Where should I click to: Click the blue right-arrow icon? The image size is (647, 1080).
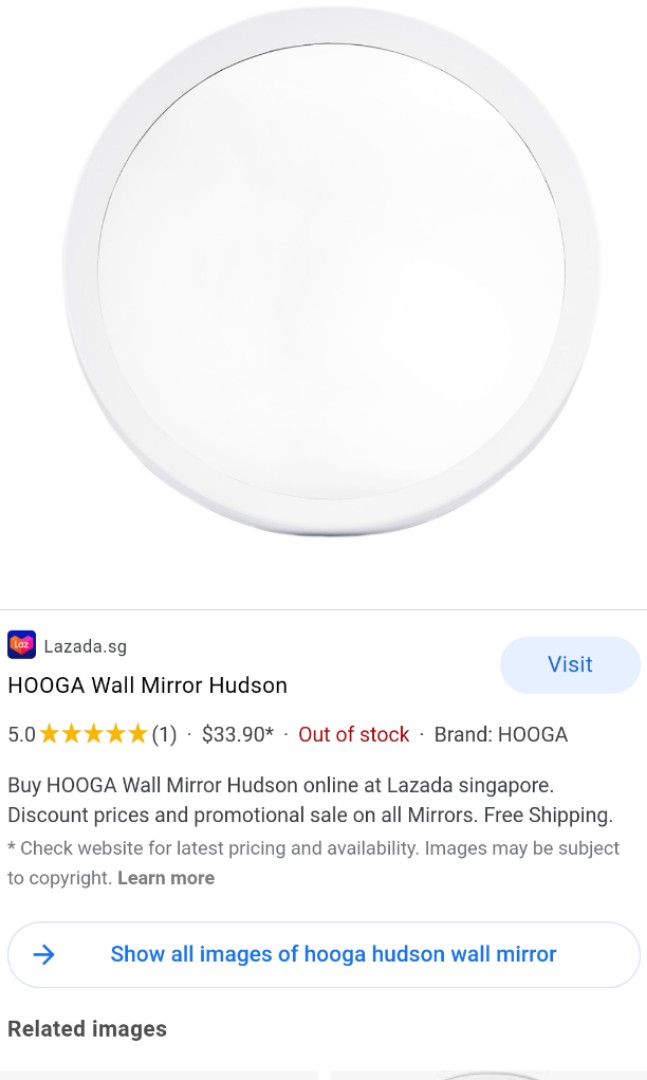(x=43, y=954)
